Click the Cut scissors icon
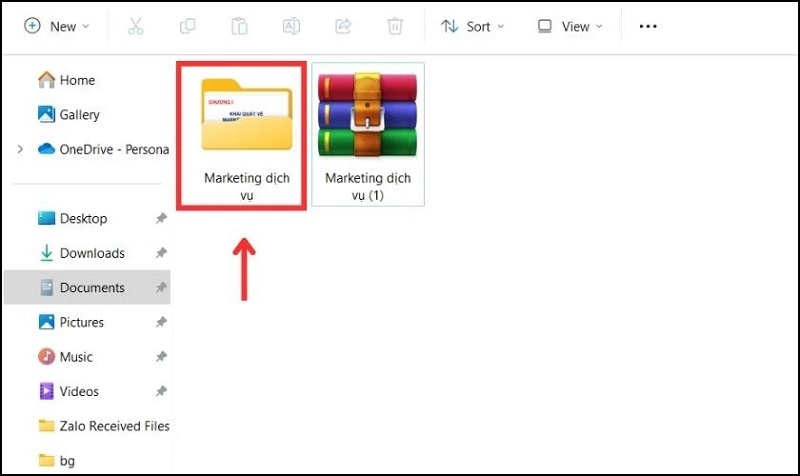 tap(136, 27)
